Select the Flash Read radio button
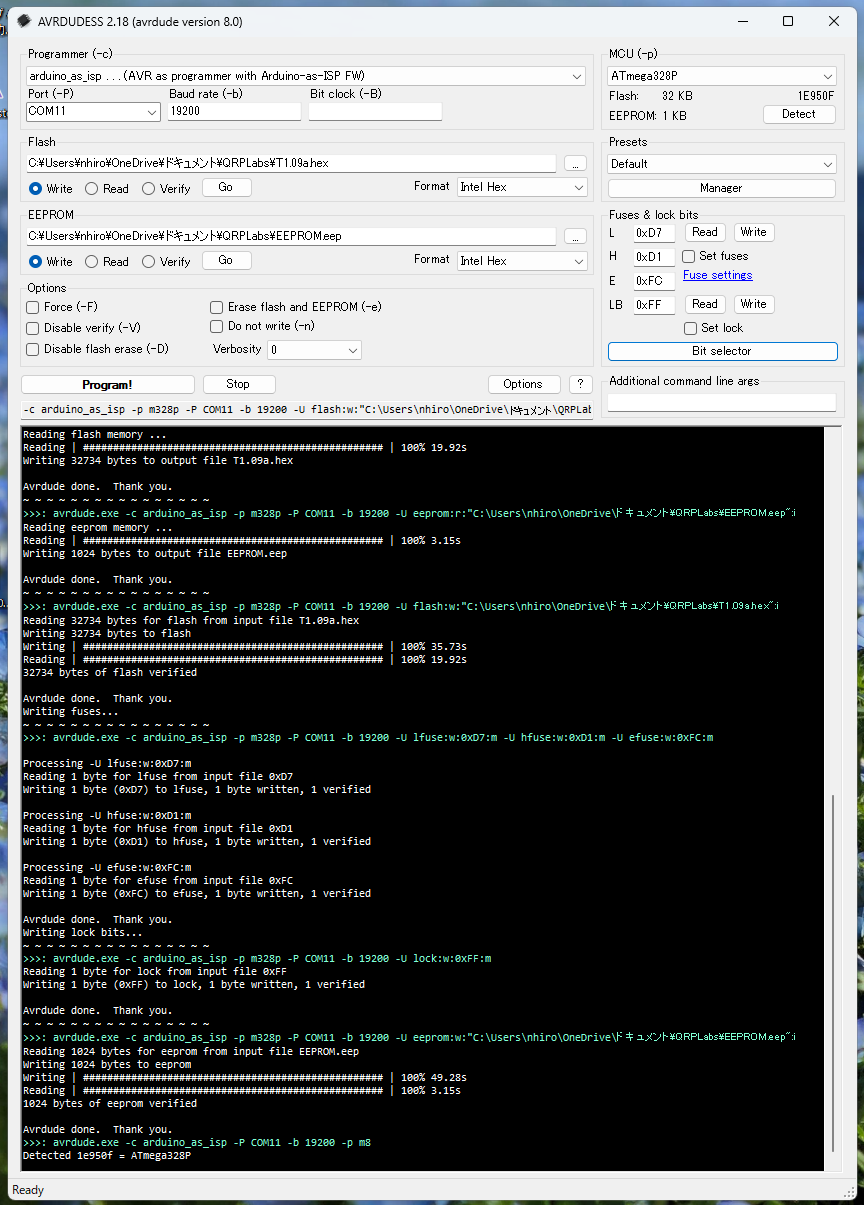Image resolution: width=864 pixels, height=1205 pixels. tap(92, 188)
